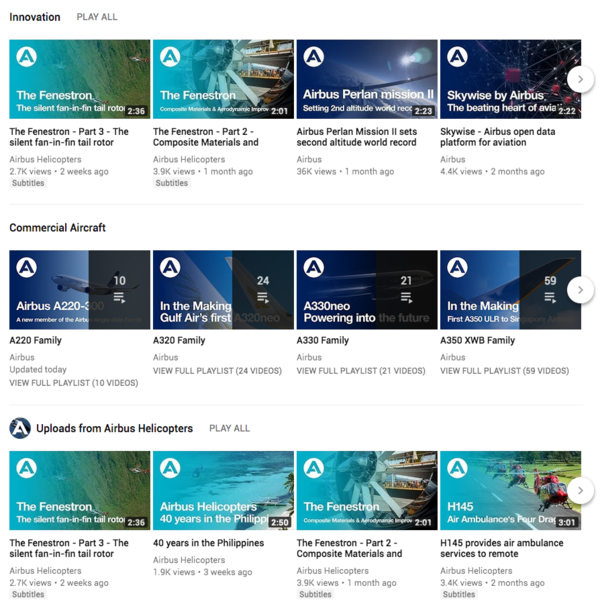Click the A220 Family playlist title
This screenshot has width=600, height=608.
(36, 340)
